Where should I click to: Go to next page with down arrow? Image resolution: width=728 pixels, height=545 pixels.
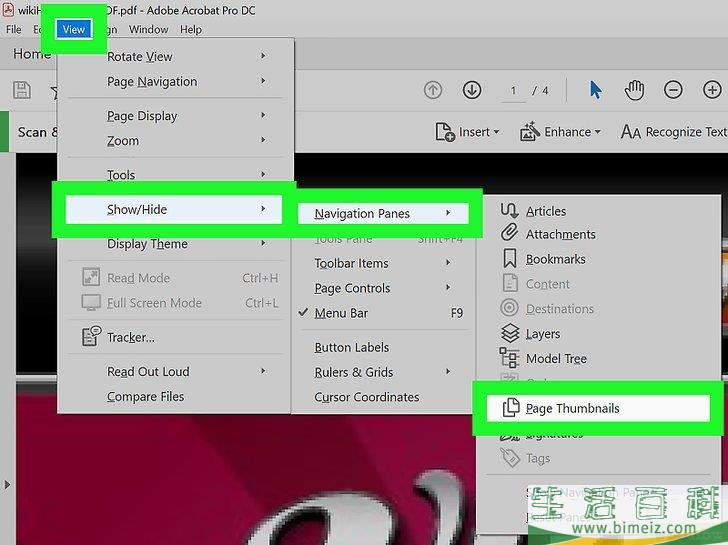472,90
